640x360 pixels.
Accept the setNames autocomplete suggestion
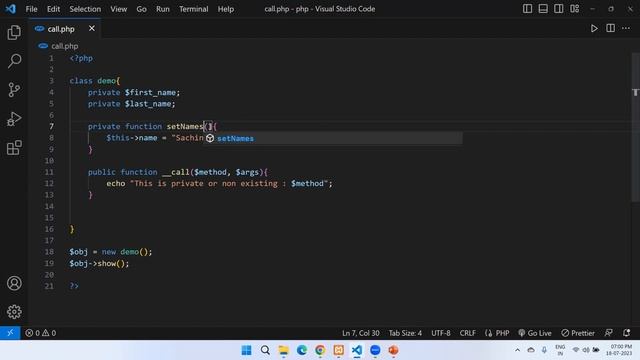[333, 138]
